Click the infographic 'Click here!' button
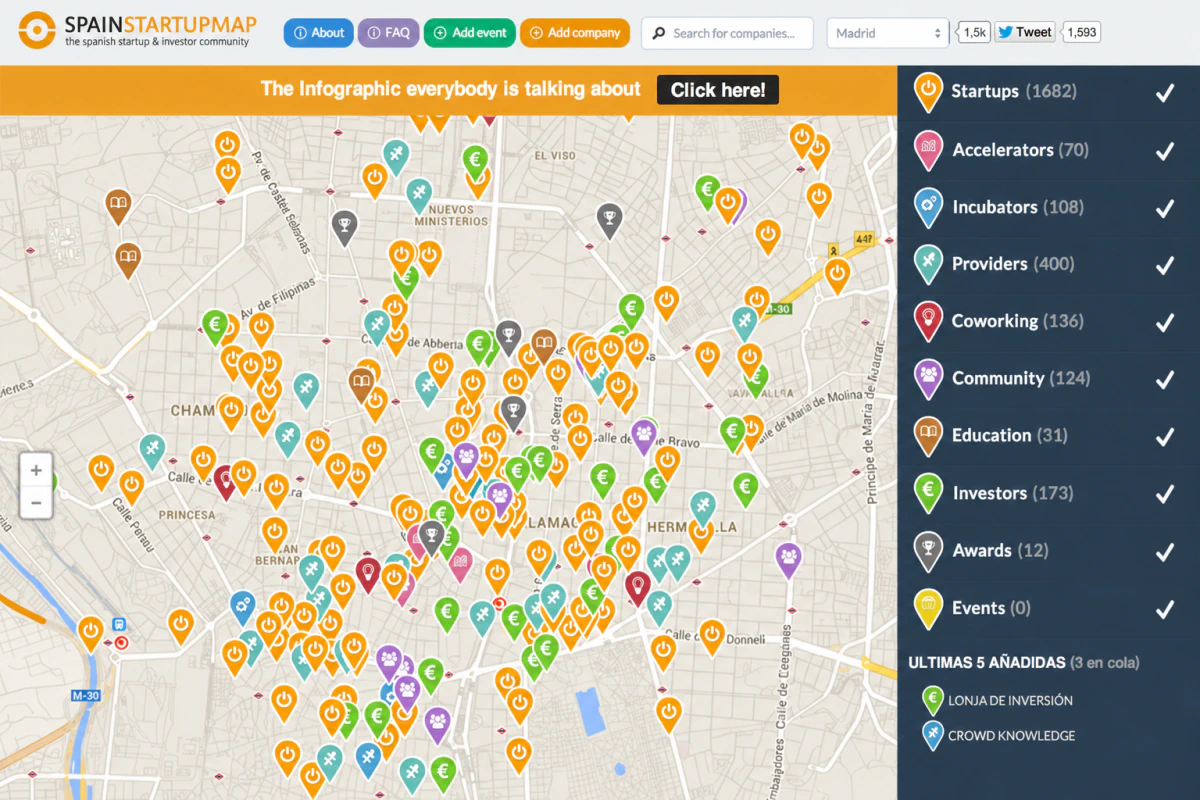The width and height of the screenshot is (1200, 800). [x=718, y=90]
